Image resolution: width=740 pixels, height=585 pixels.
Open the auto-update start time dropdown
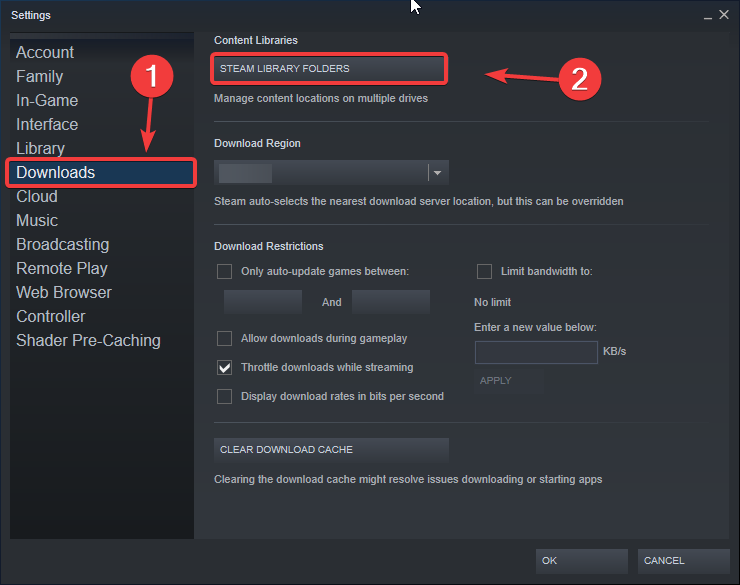(263, 302)
